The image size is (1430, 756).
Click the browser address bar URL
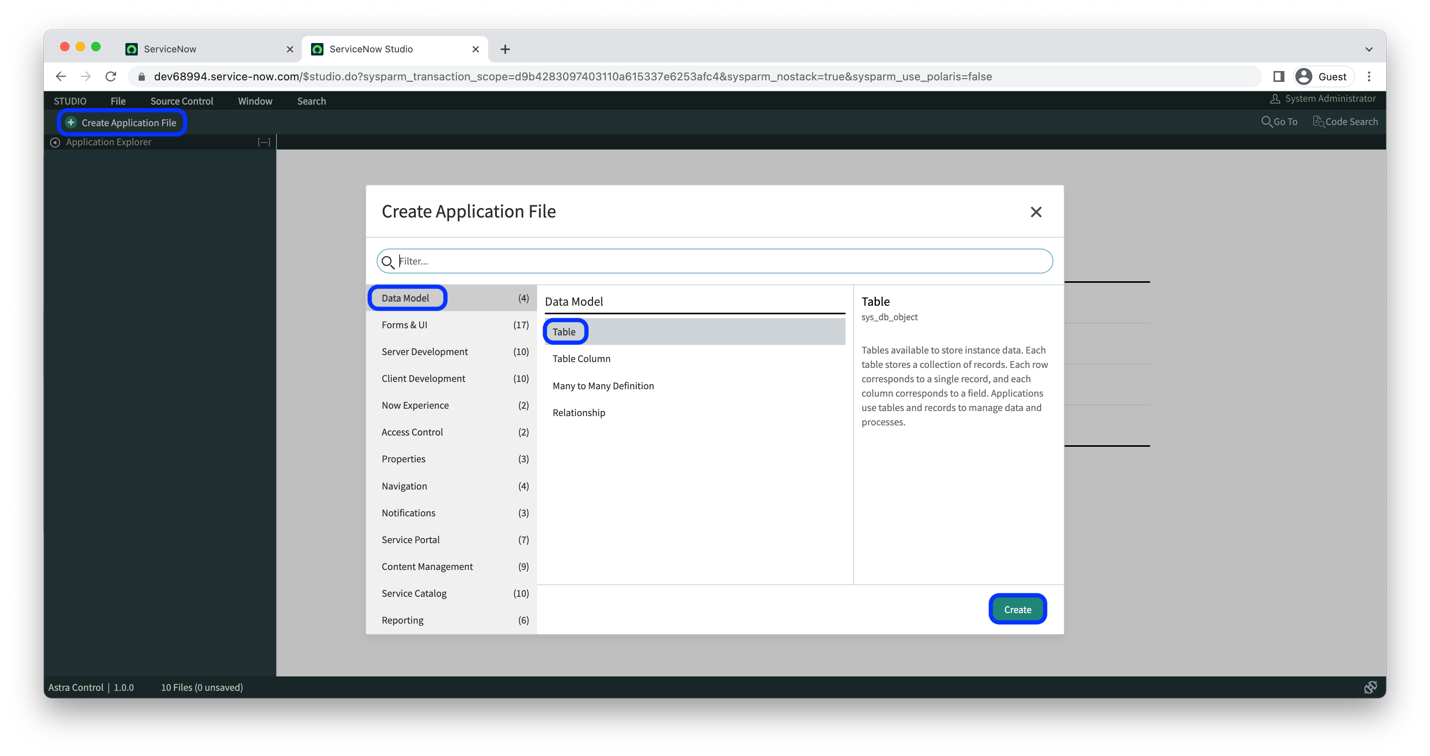(573, 77)
